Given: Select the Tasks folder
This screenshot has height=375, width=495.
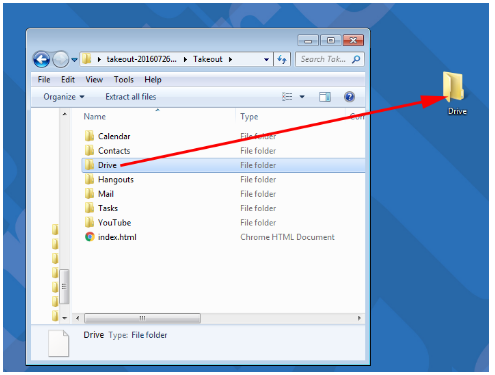Looking at the screenshot, I should pos(89,208).
